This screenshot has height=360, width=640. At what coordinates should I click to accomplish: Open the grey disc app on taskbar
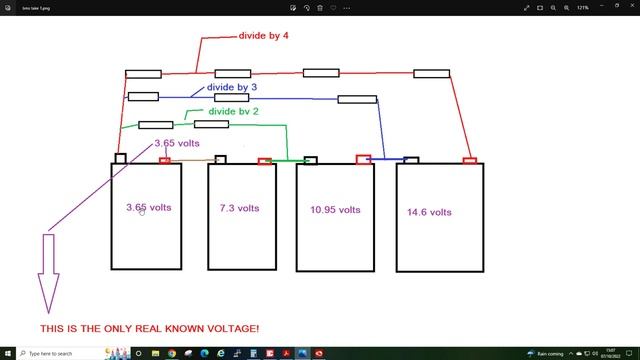tap(188, 353)
